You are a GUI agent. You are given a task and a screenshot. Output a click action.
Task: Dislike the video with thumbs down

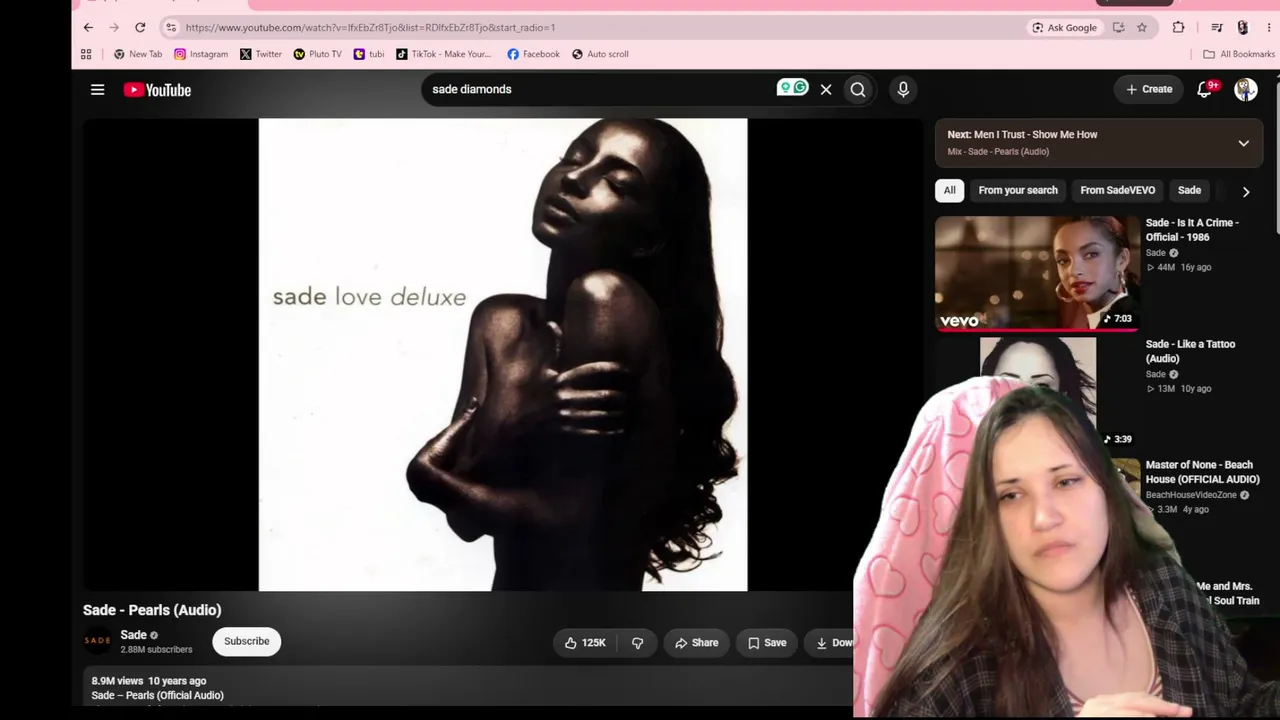pyautogui.click(x=638, y=643)
